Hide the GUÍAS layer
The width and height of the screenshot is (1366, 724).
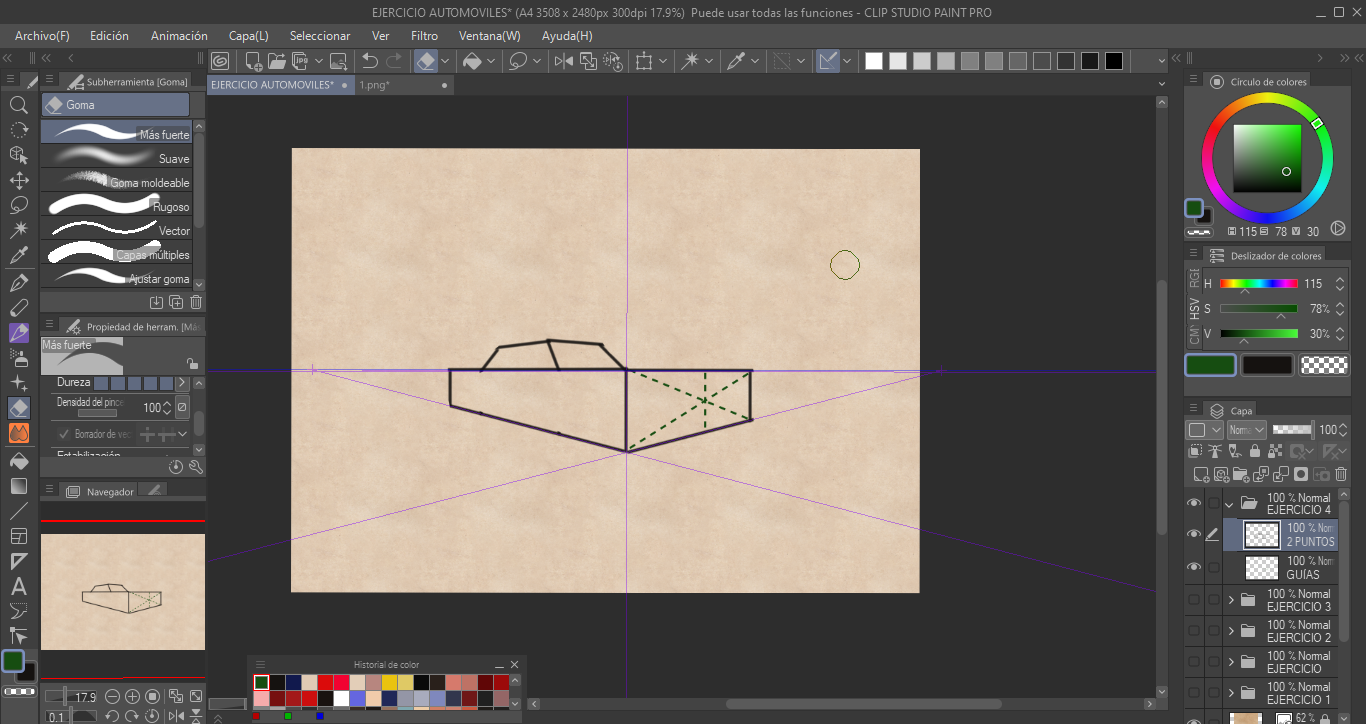(1193, 567)
